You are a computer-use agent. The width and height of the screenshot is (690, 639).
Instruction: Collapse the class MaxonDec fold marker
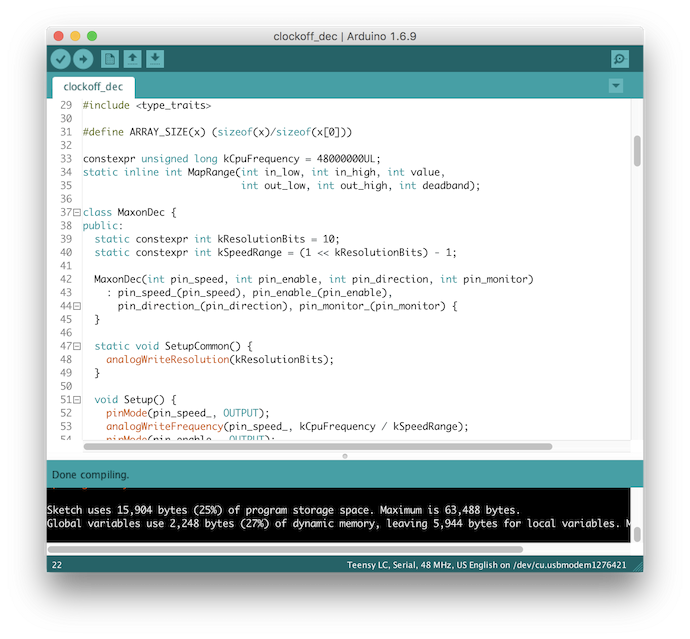(x=77, y=213)
